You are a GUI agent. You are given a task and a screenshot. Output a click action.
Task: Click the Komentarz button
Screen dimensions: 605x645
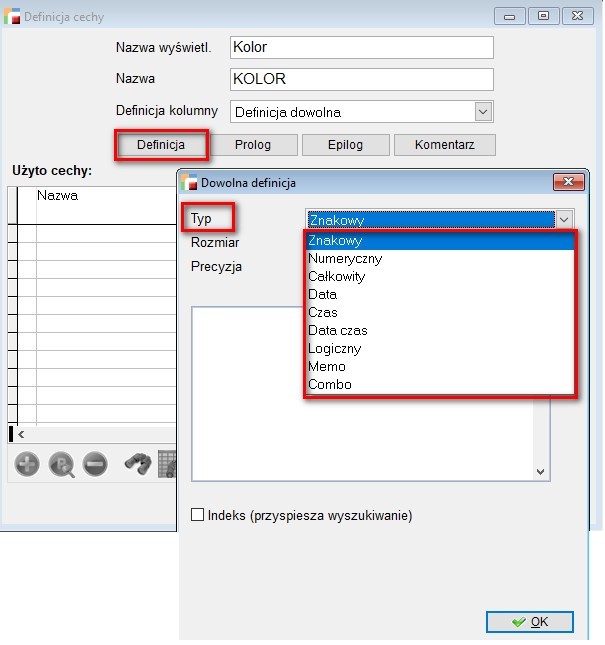point(445,145)
